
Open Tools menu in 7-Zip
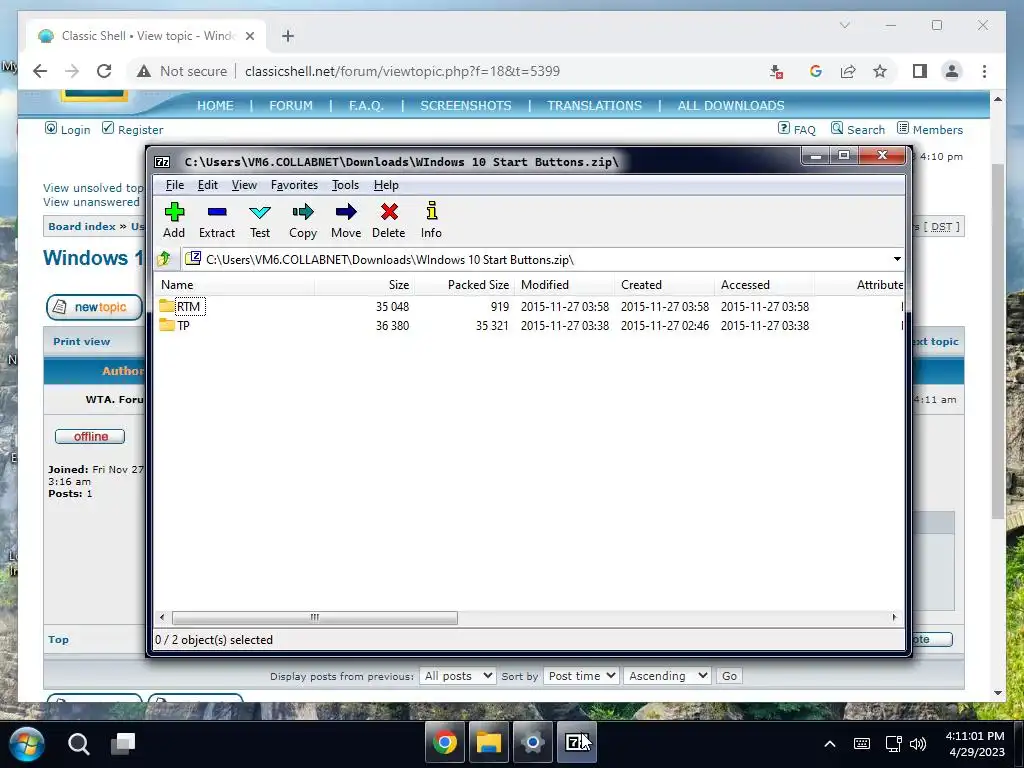345,185
